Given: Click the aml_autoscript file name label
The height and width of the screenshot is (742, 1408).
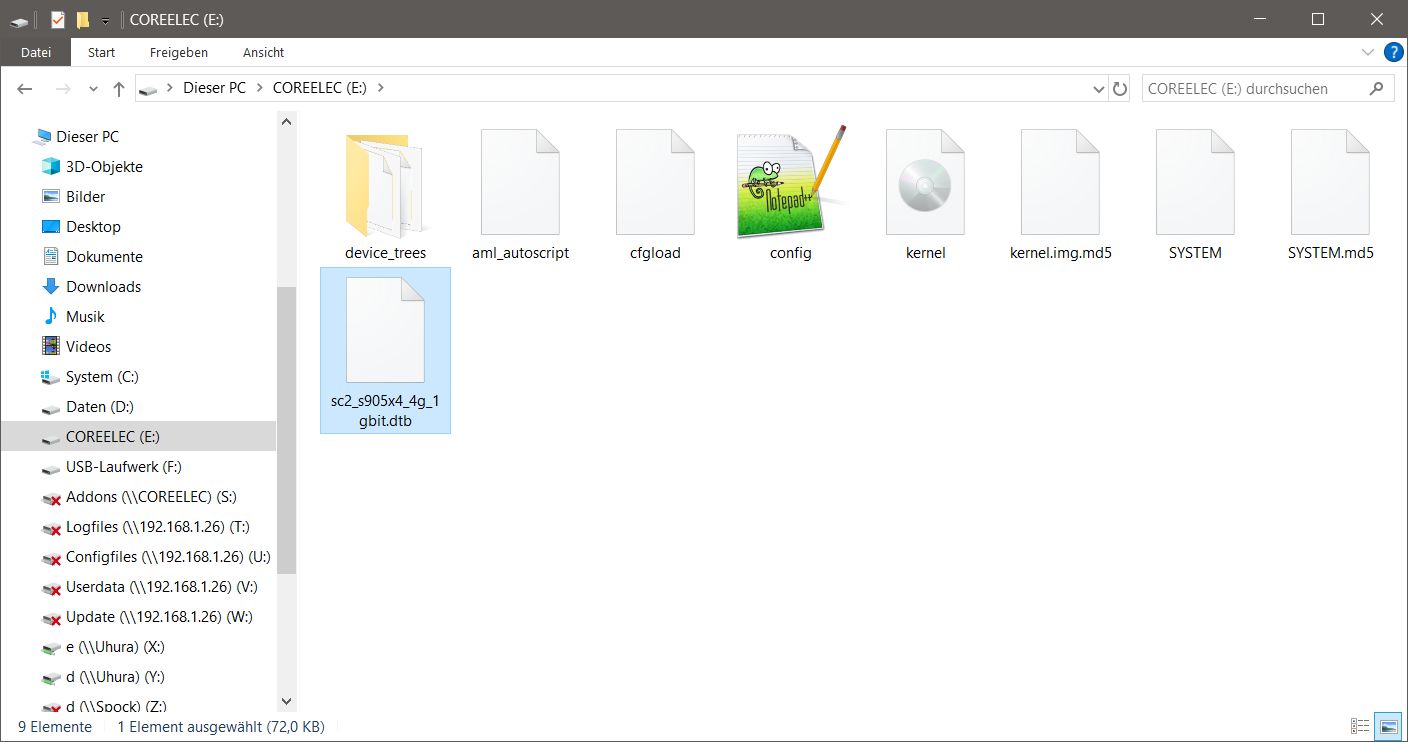Looking at the screenshot, I should [520, 253].
